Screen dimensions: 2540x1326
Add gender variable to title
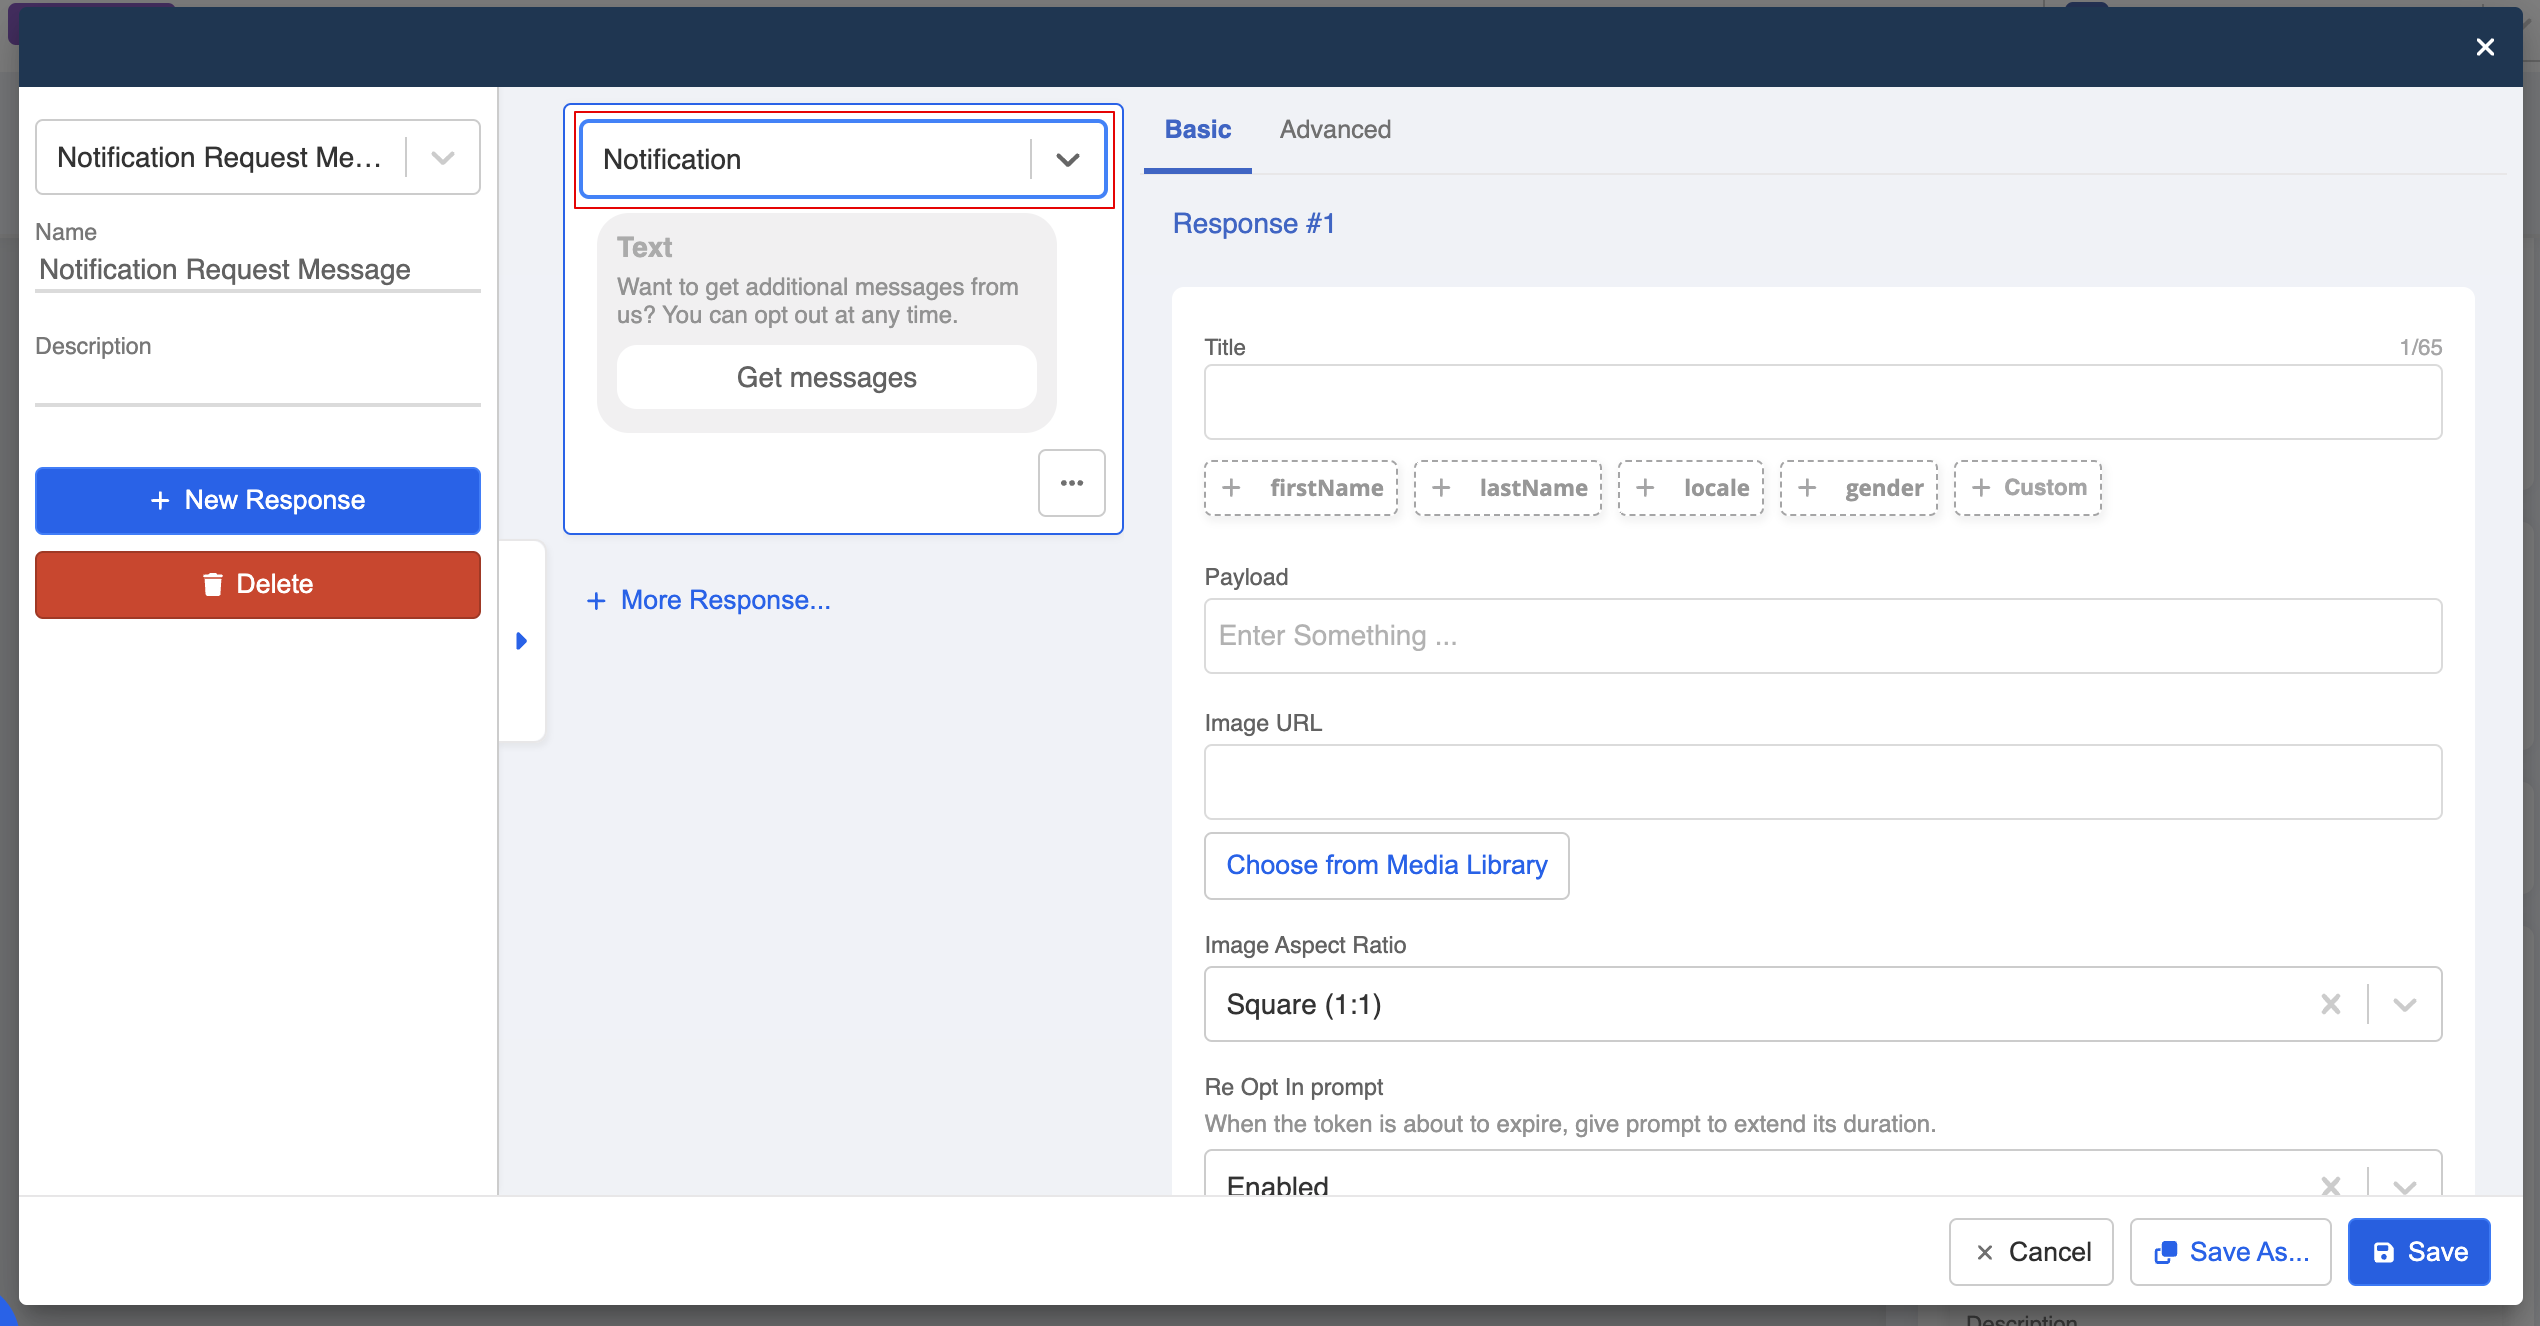[x=1859, y=488]
